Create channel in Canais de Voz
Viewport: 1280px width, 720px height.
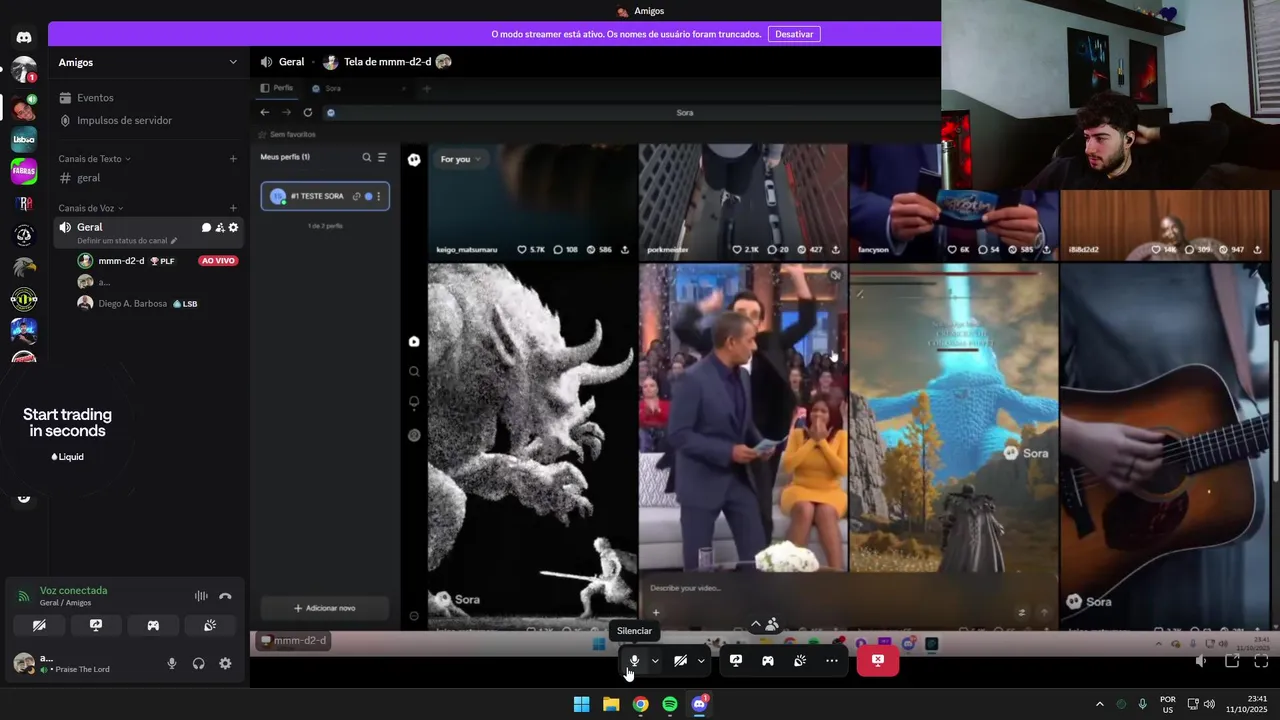(233, 208)
